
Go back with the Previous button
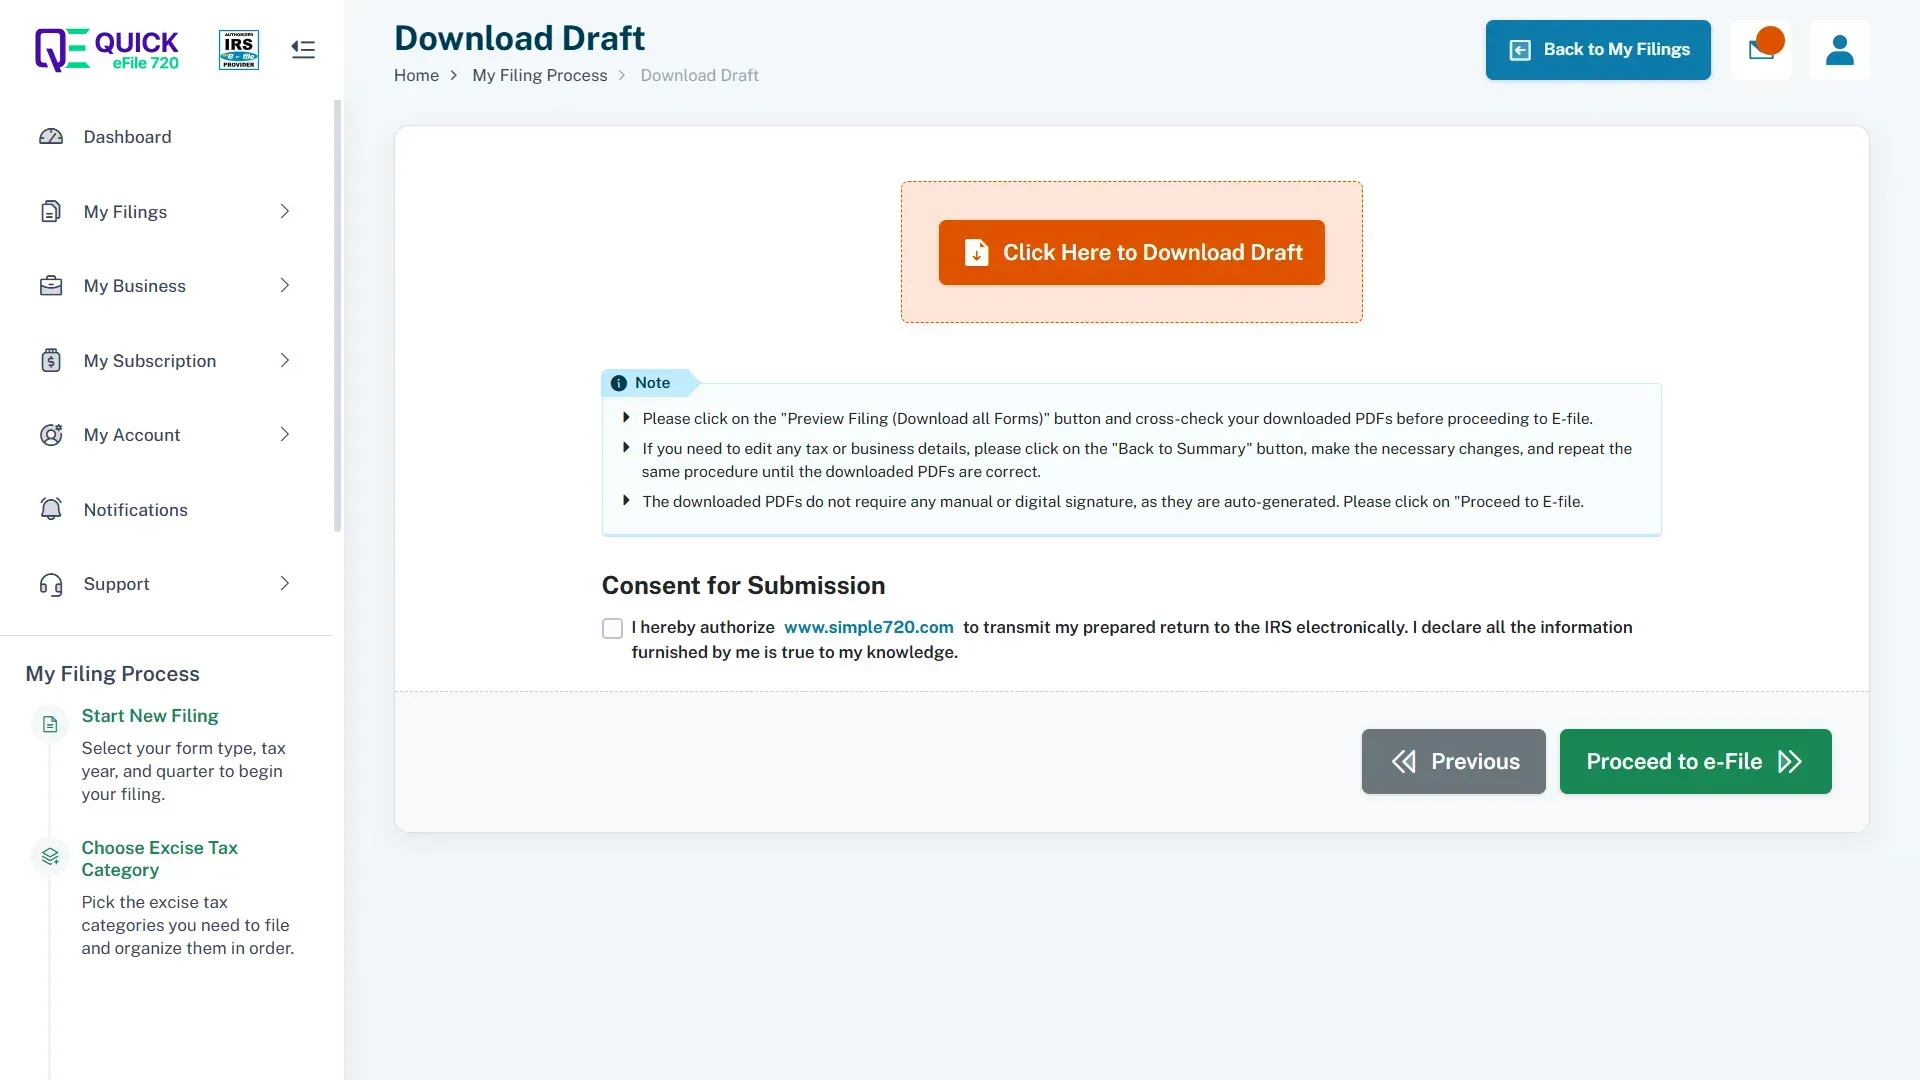coord(1453,761)
